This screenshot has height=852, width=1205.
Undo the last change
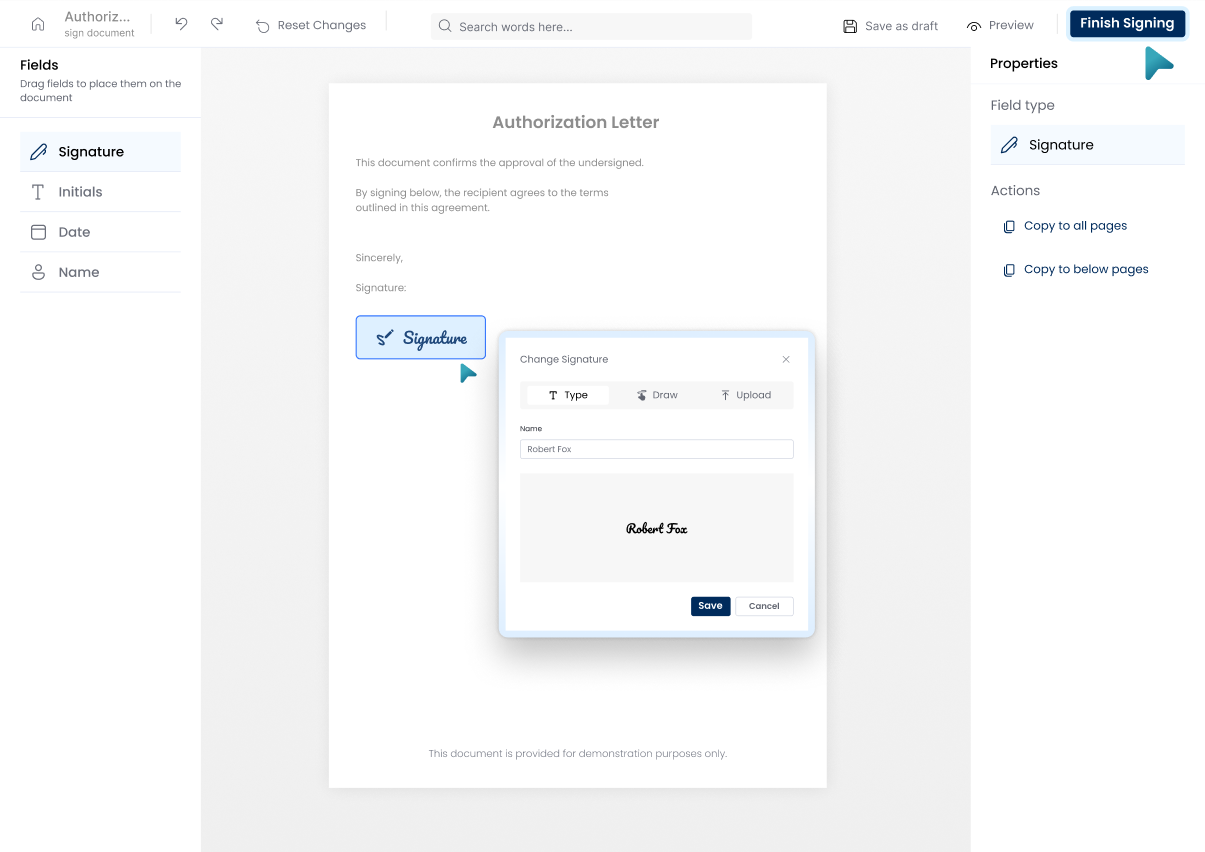[x=181, y=24]
